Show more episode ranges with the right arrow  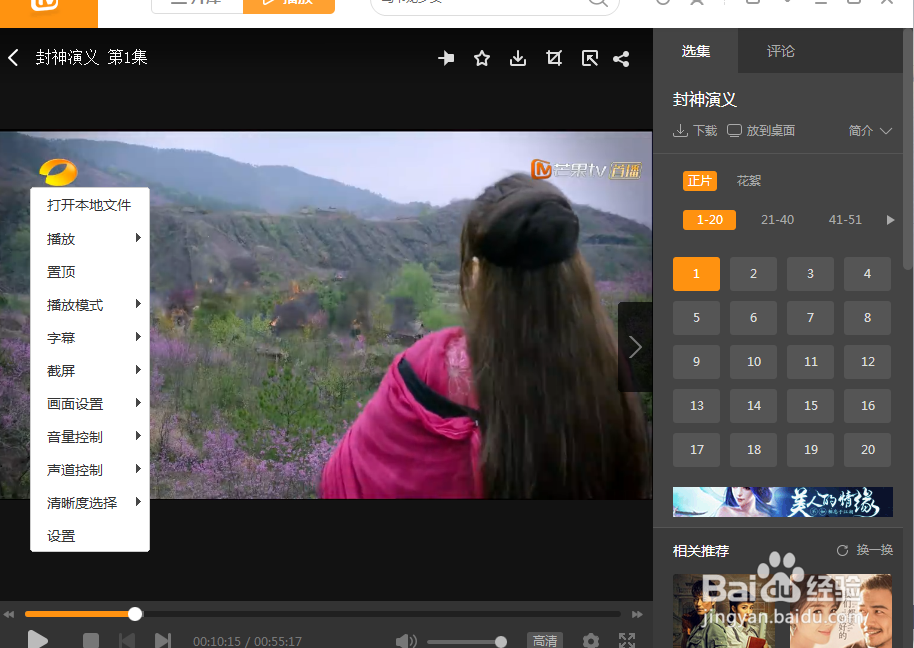(x=890, y=220)
